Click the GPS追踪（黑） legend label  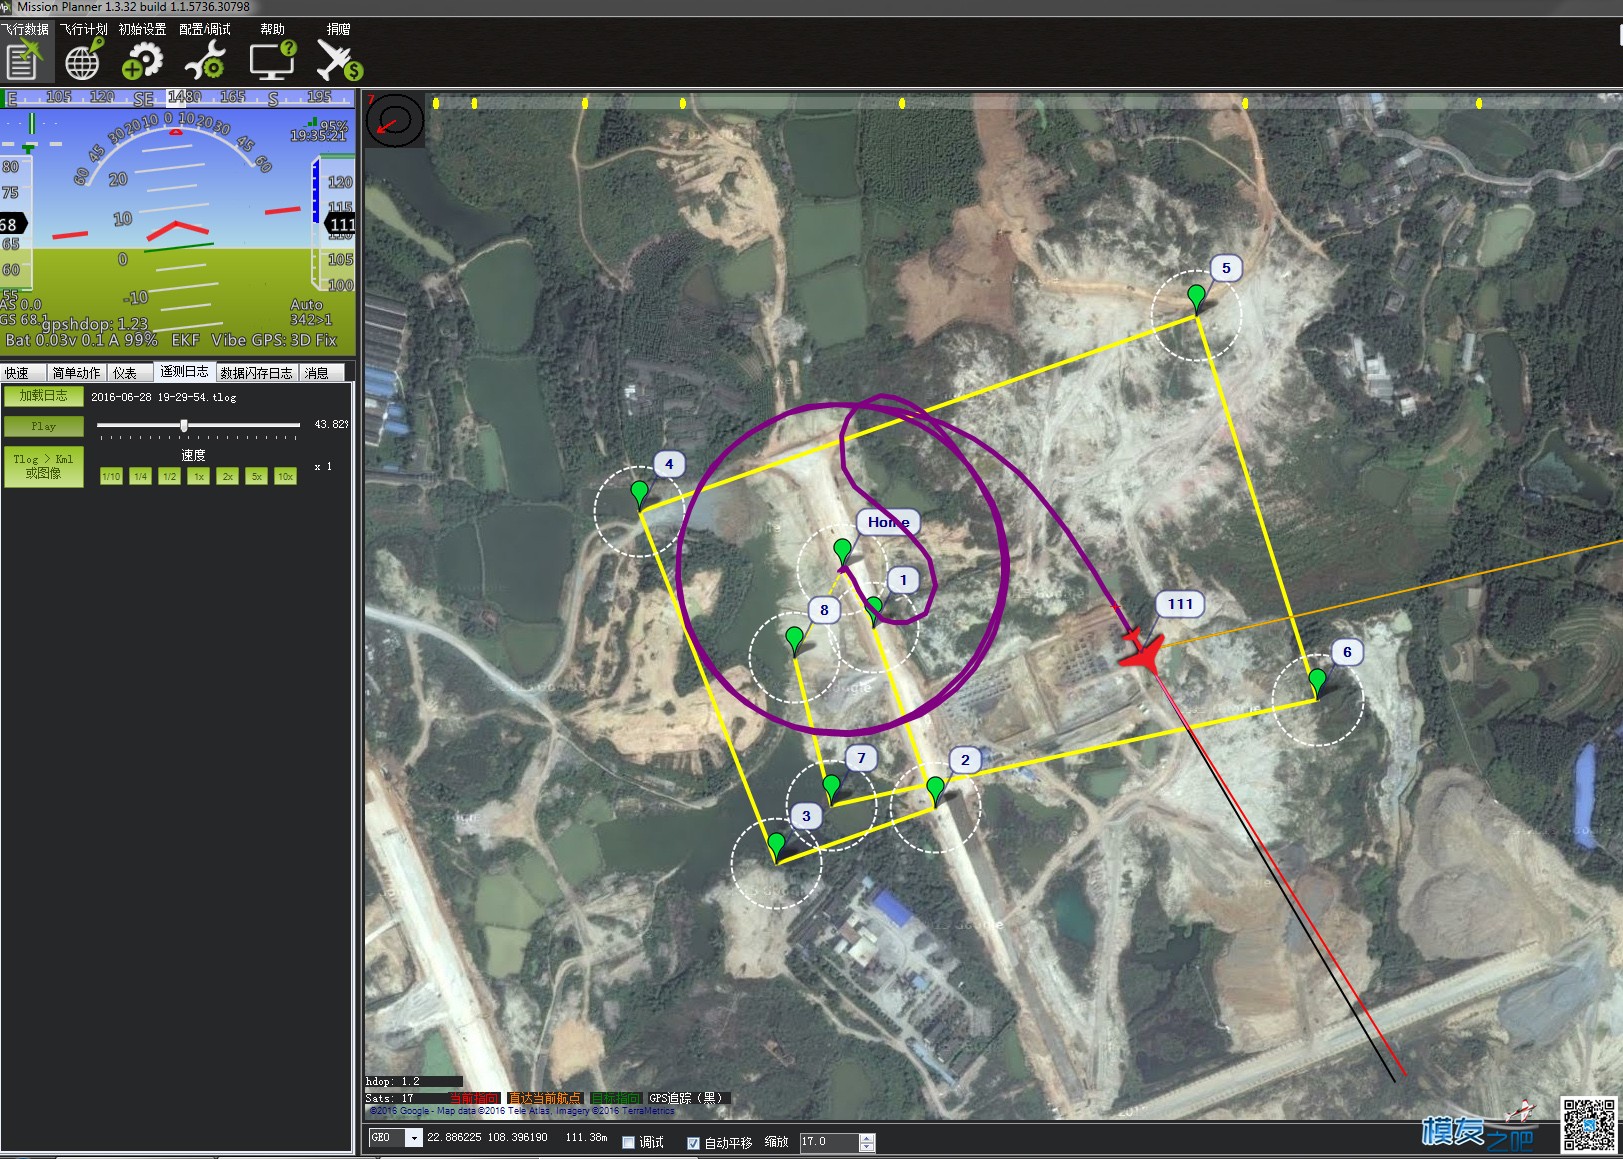click(689, 1098)
